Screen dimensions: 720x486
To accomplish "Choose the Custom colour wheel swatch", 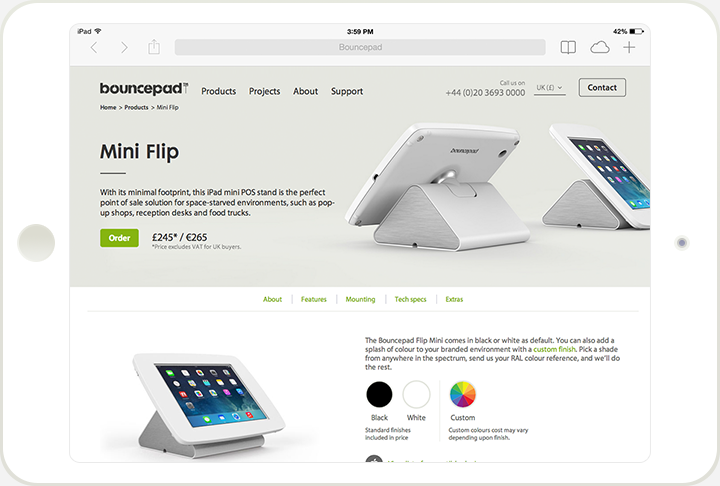I will (462, 394).
